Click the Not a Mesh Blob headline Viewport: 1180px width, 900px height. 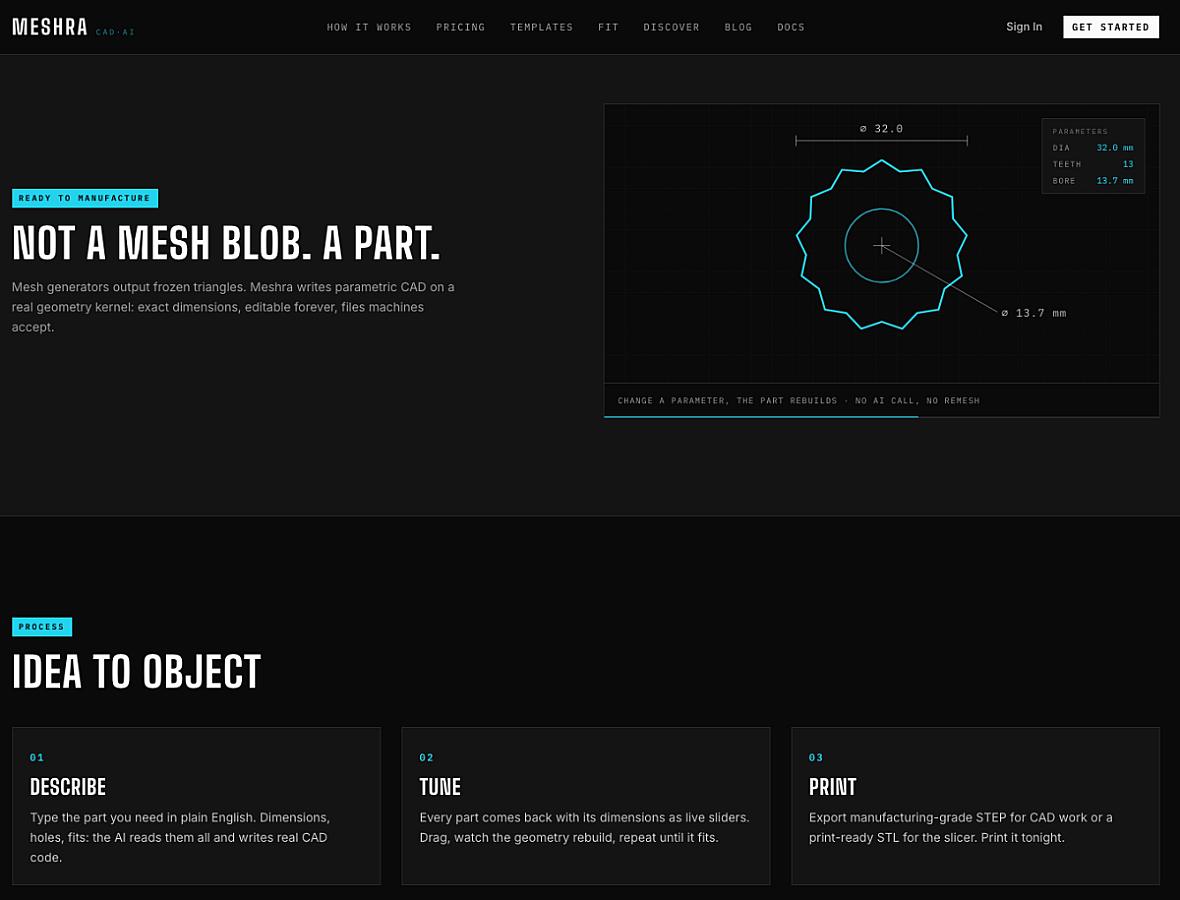[x=227, y=243]
